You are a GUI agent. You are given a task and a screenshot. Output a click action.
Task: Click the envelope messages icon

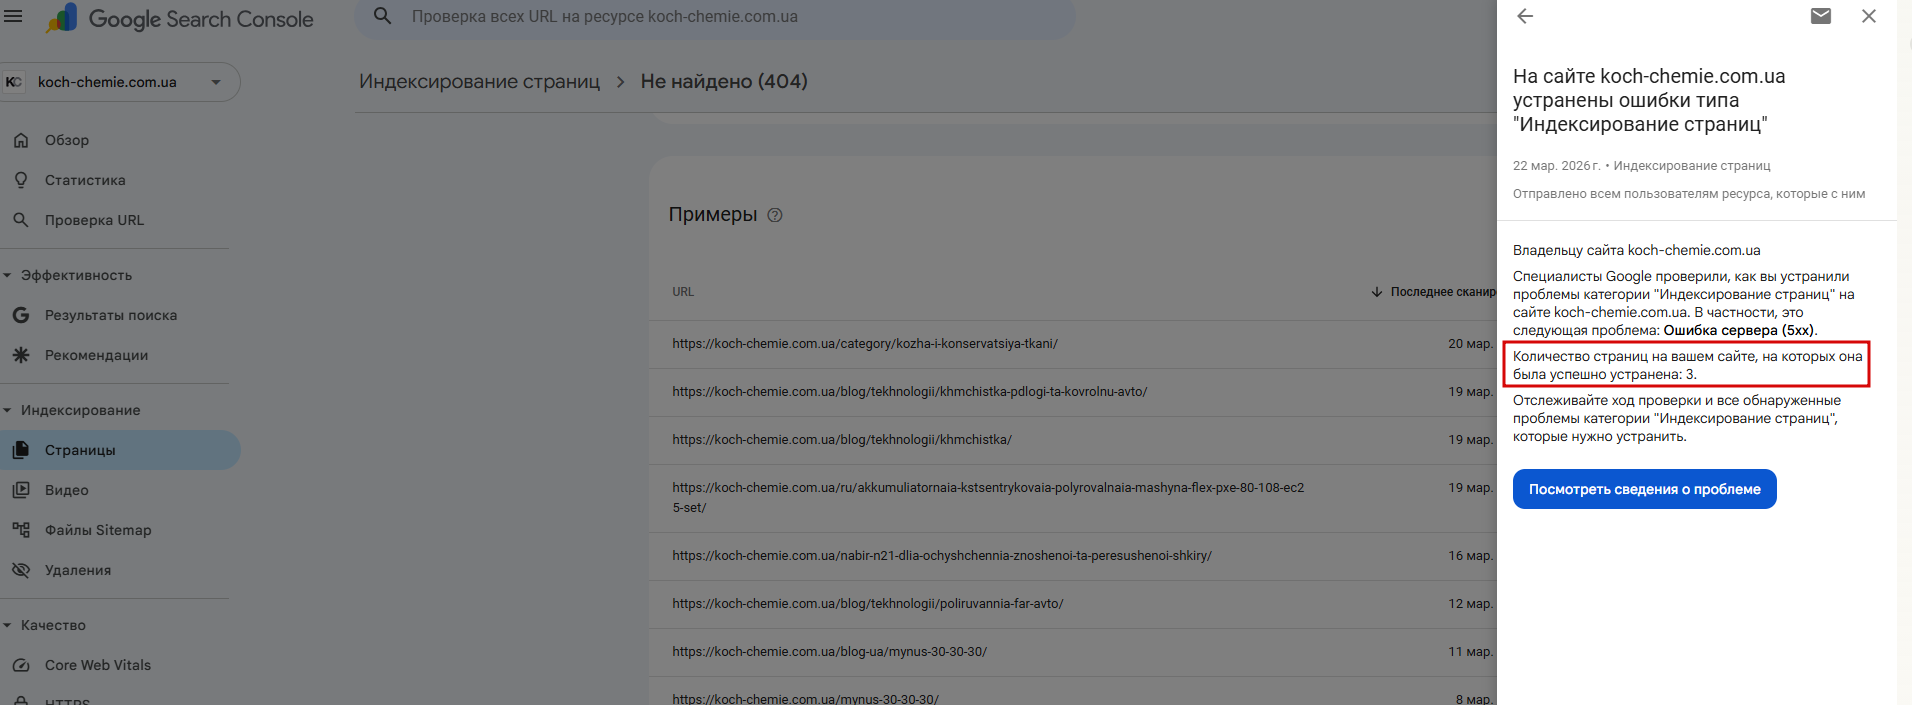(1821, 16)
